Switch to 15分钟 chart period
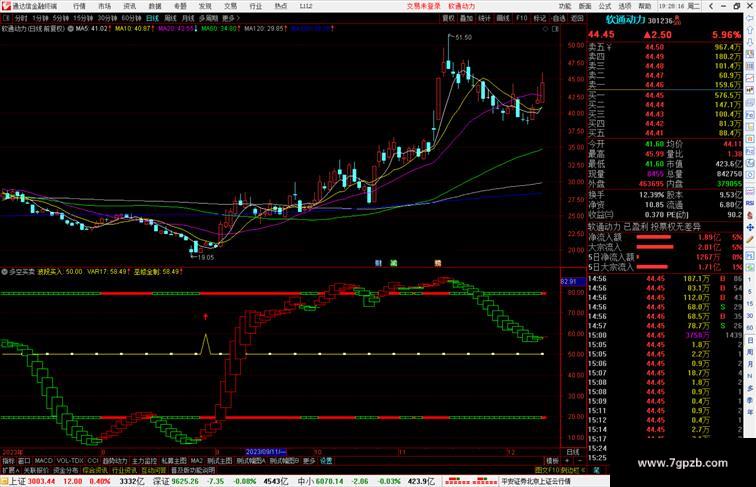The image size is (756, 487). click(x=83, y=18)
